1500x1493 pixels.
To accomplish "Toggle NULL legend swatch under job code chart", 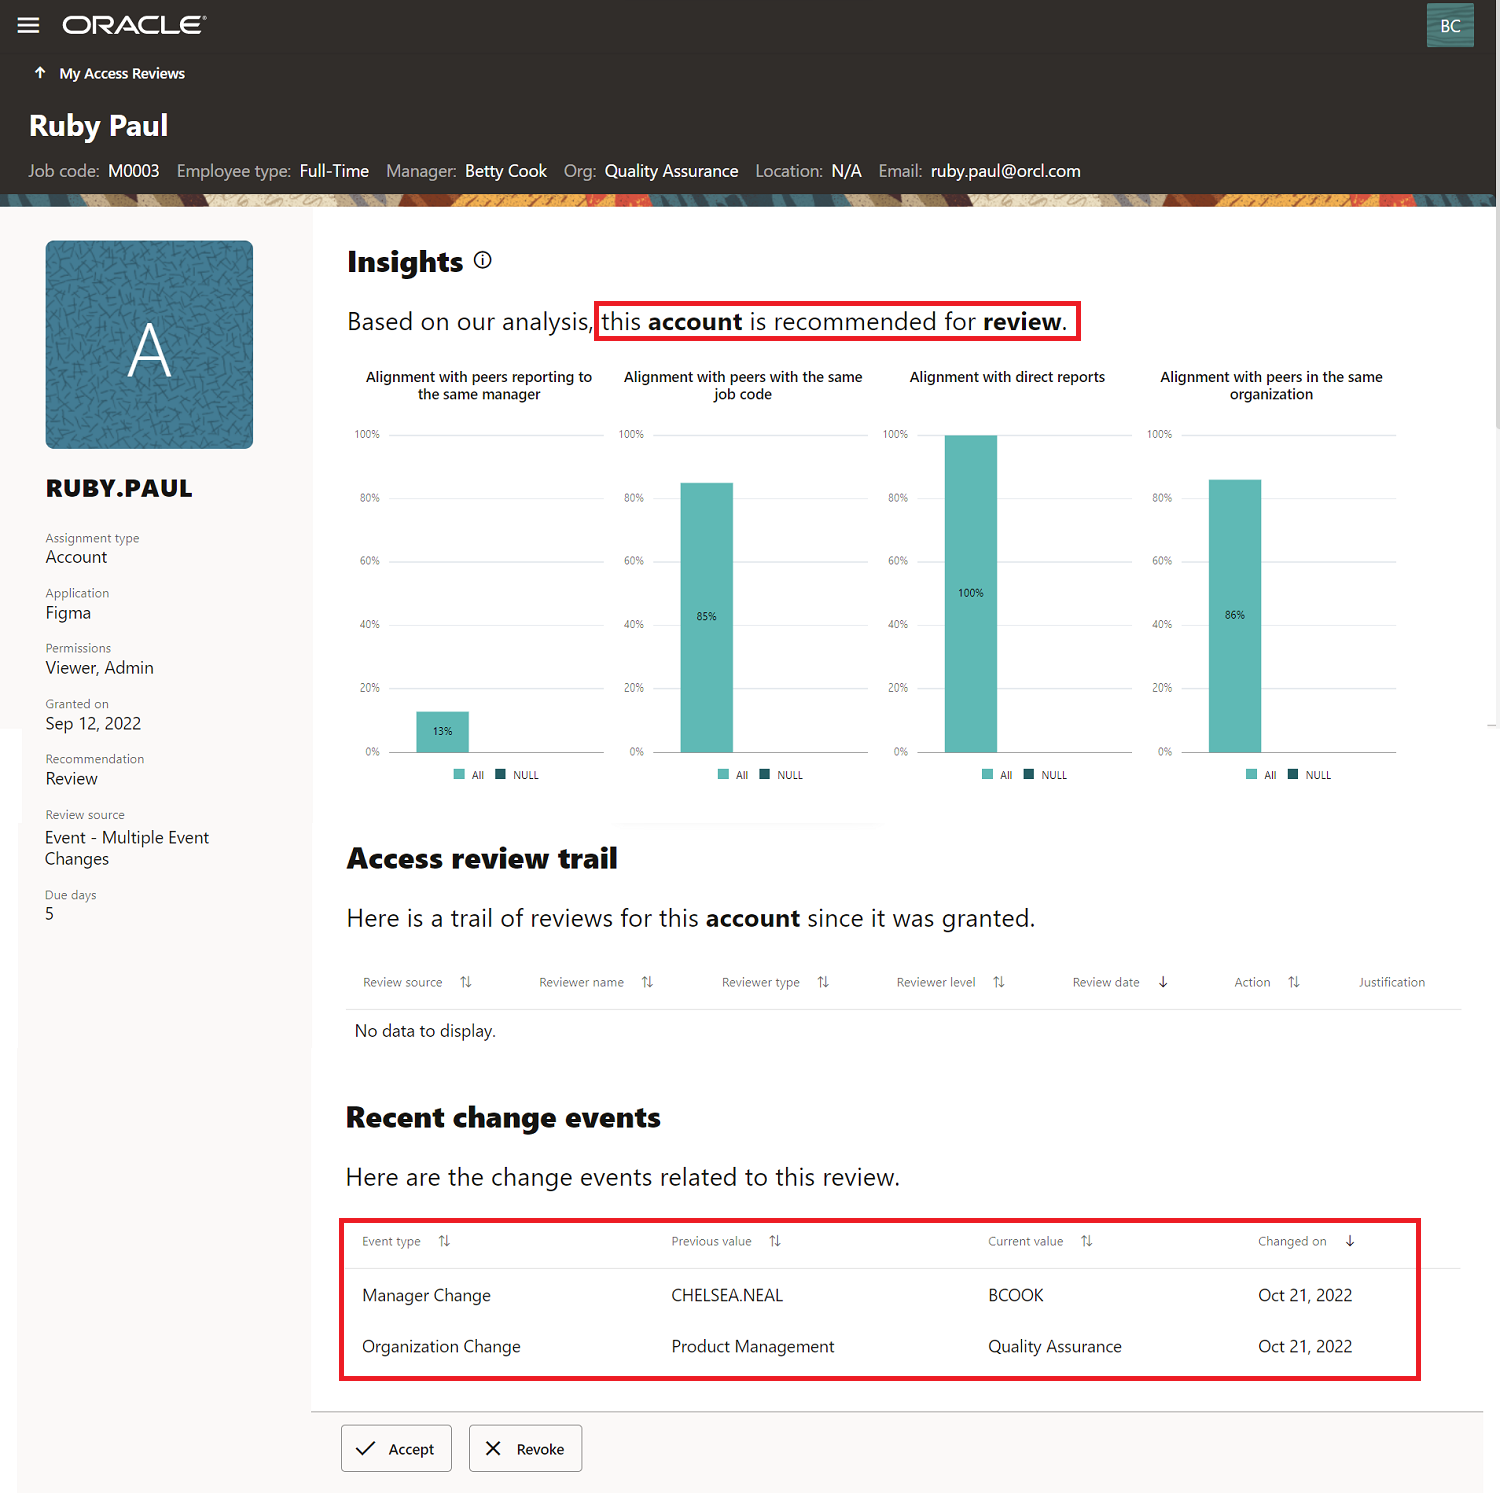I will 765,774.
